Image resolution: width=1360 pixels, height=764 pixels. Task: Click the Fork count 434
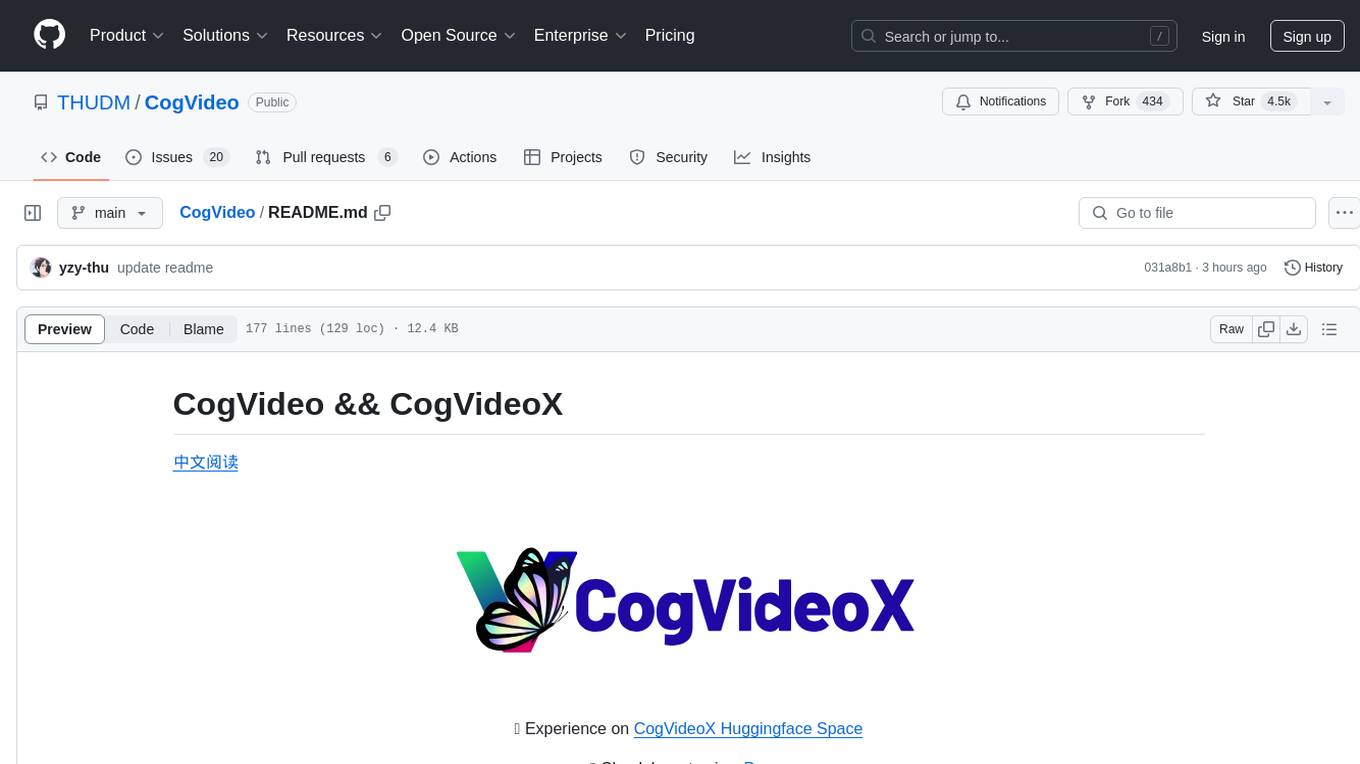1152,101
